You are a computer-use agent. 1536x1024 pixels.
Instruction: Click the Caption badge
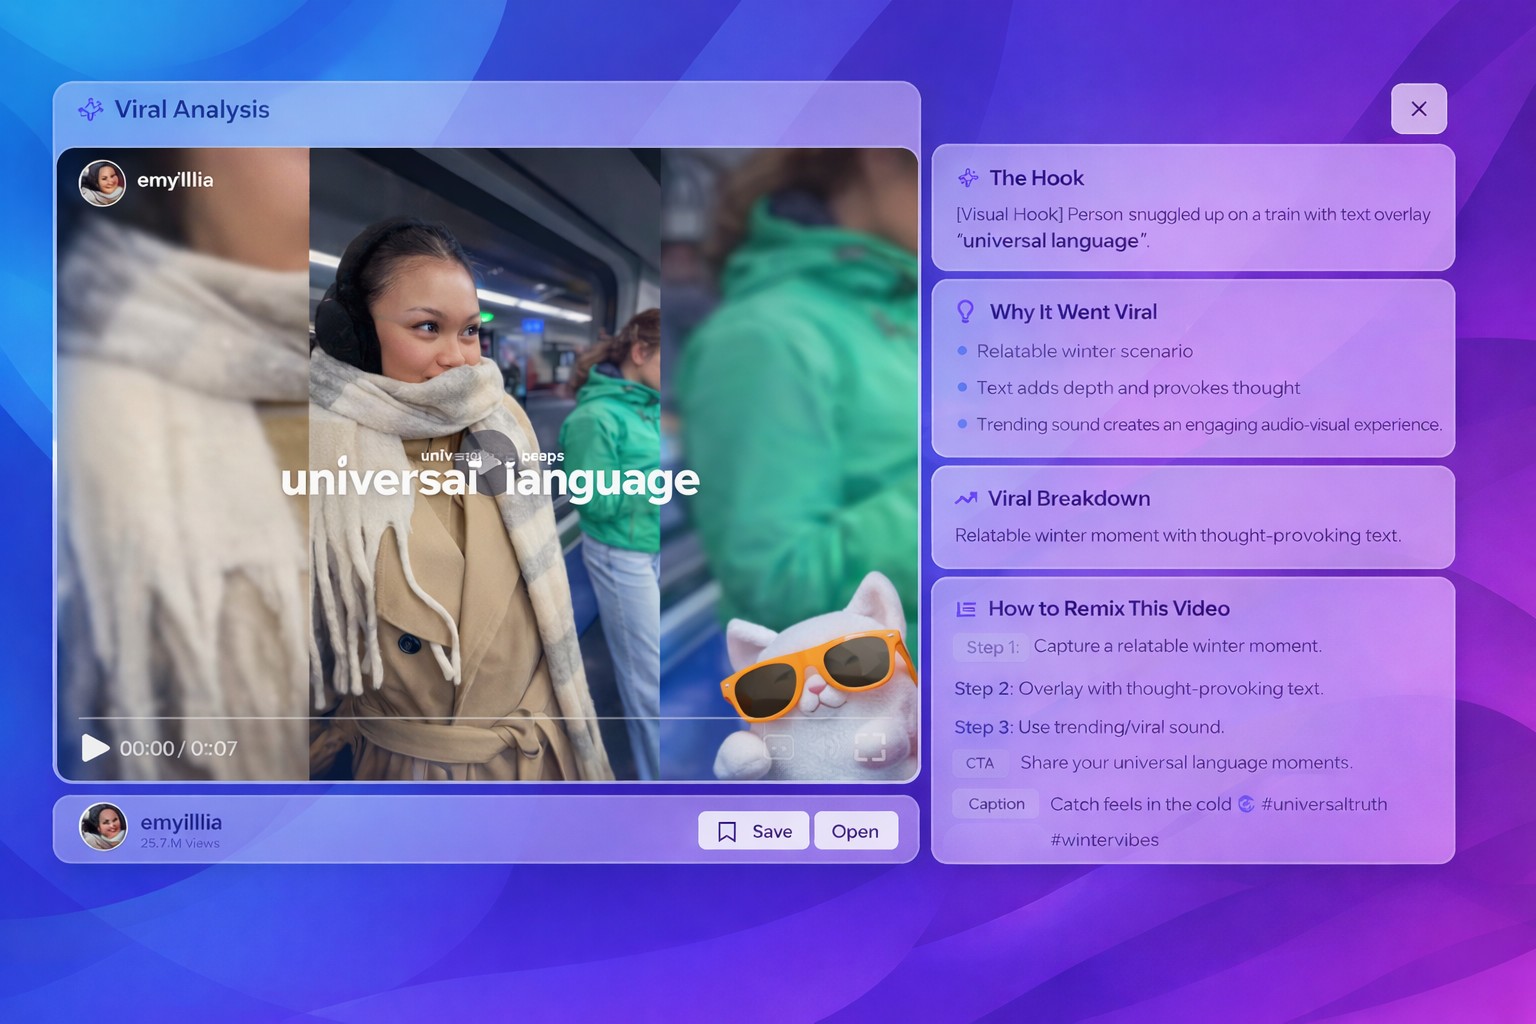click(995, 803)
